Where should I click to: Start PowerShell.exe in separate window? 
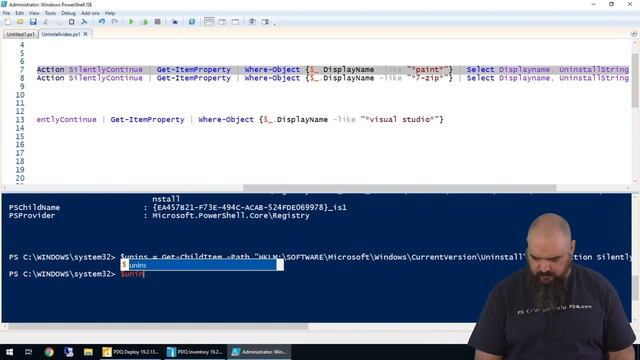coord(191,22)
